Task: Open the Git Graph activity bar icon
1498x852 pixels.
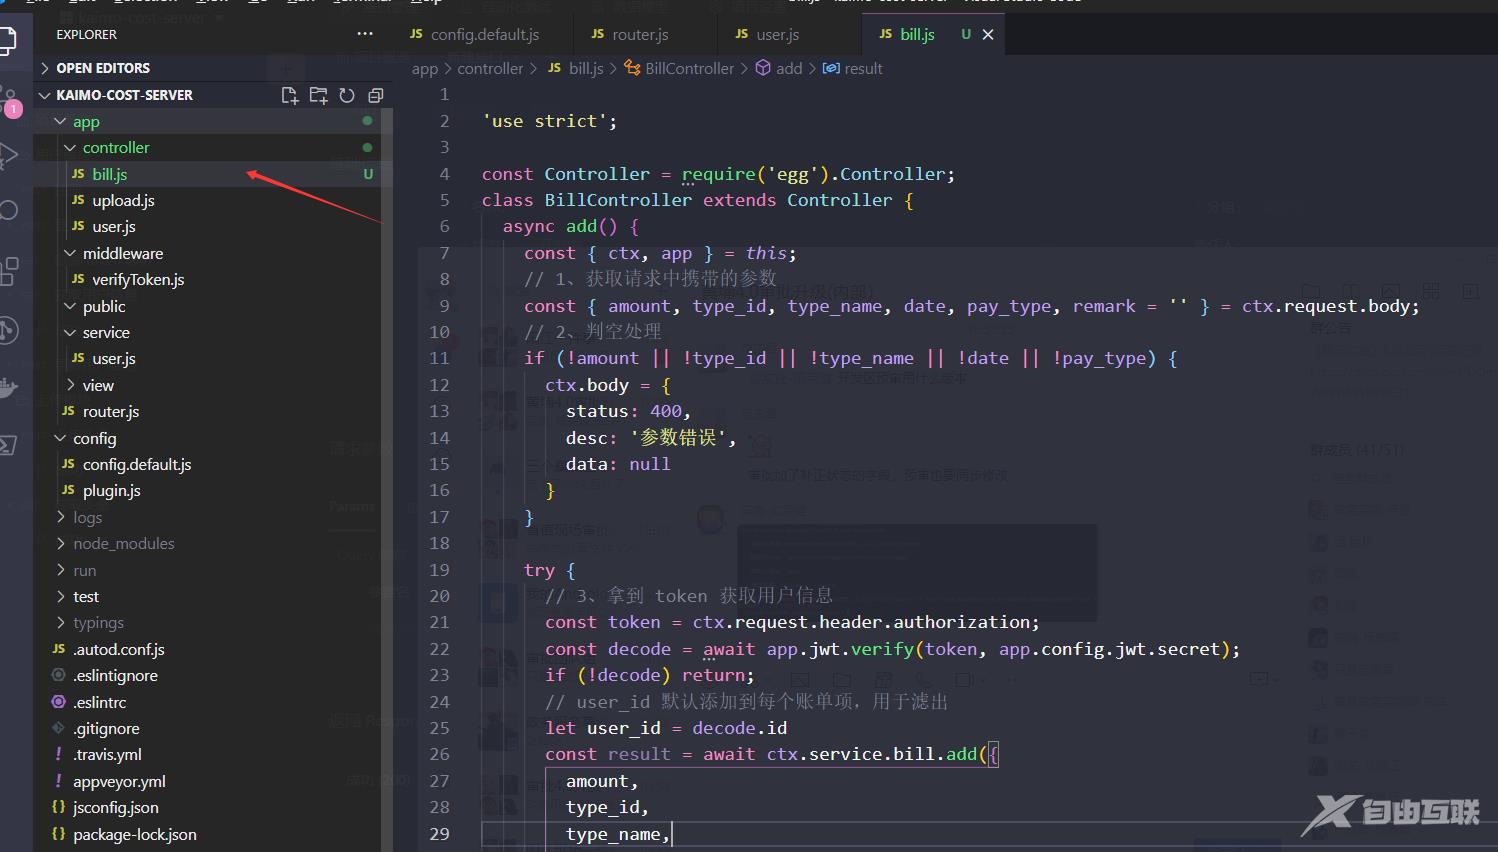Action: [x=9, y=330]
